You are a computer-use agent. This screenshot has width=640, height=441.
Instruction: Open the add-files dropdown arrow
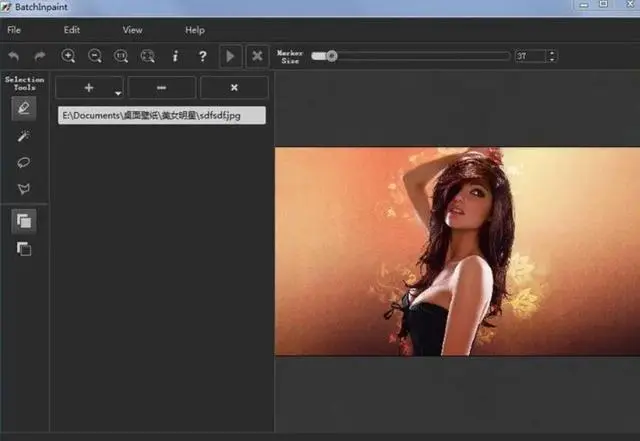(x=118, y=94)
